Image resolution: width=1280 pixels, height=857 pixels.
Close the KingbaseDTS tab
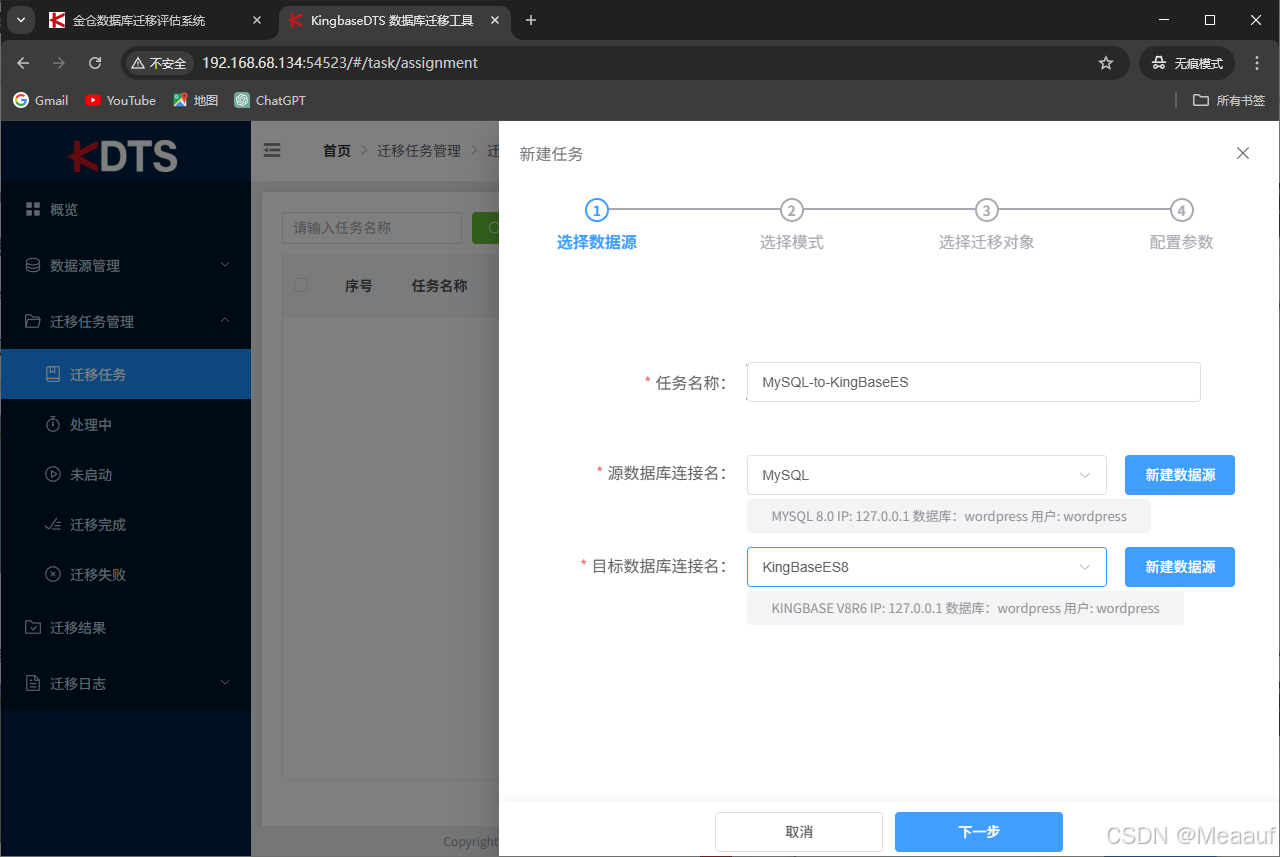click(494, 20)
